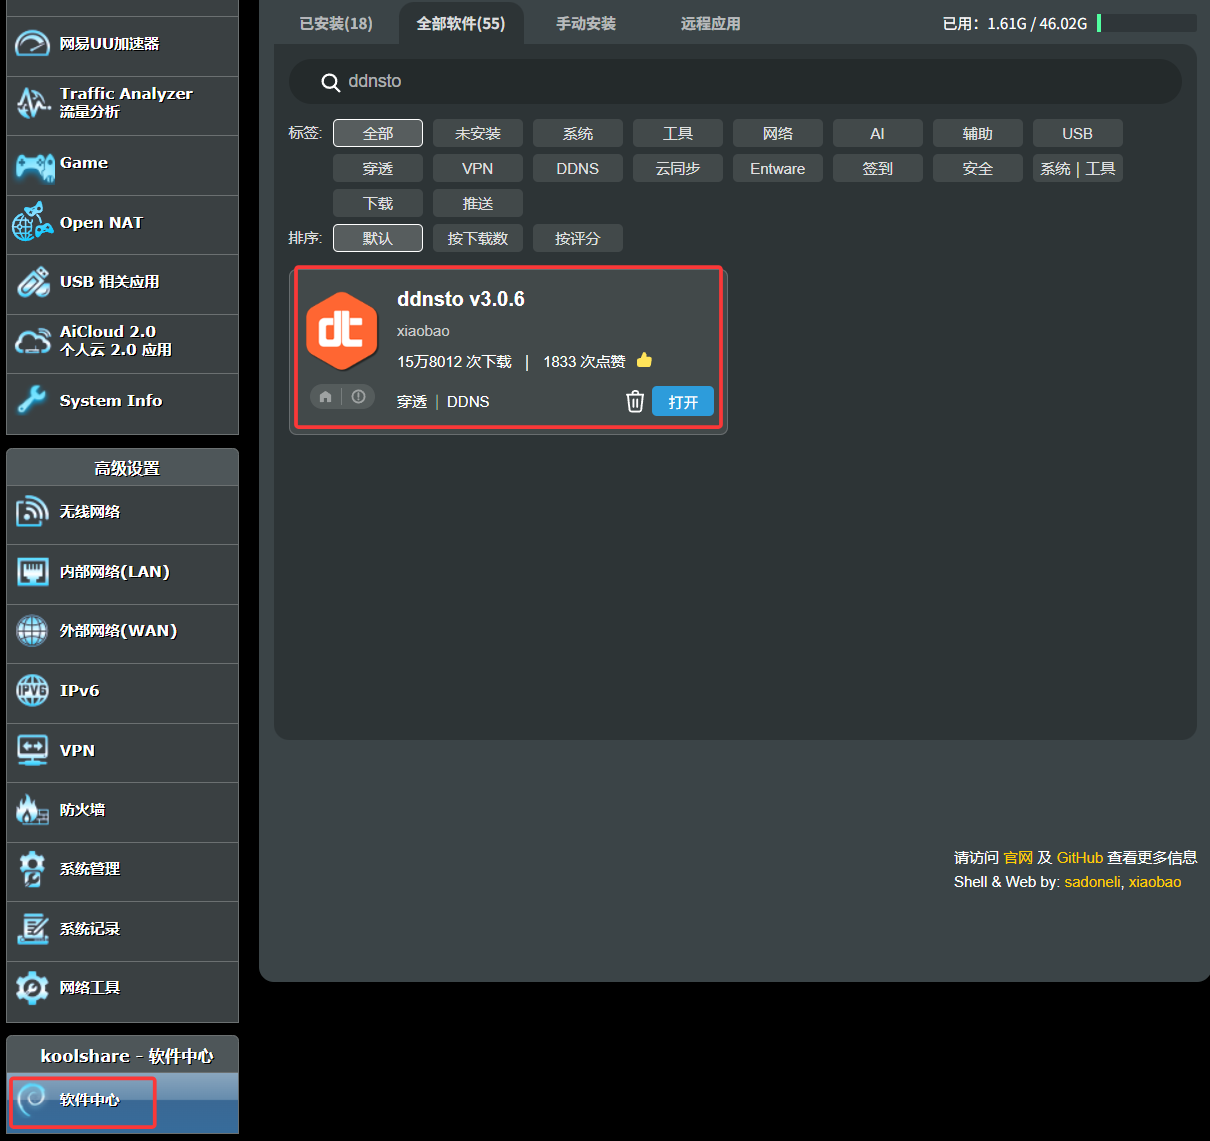Filter by the VPN tag button
The image size is (1210, 1141).
coord(478,168)
